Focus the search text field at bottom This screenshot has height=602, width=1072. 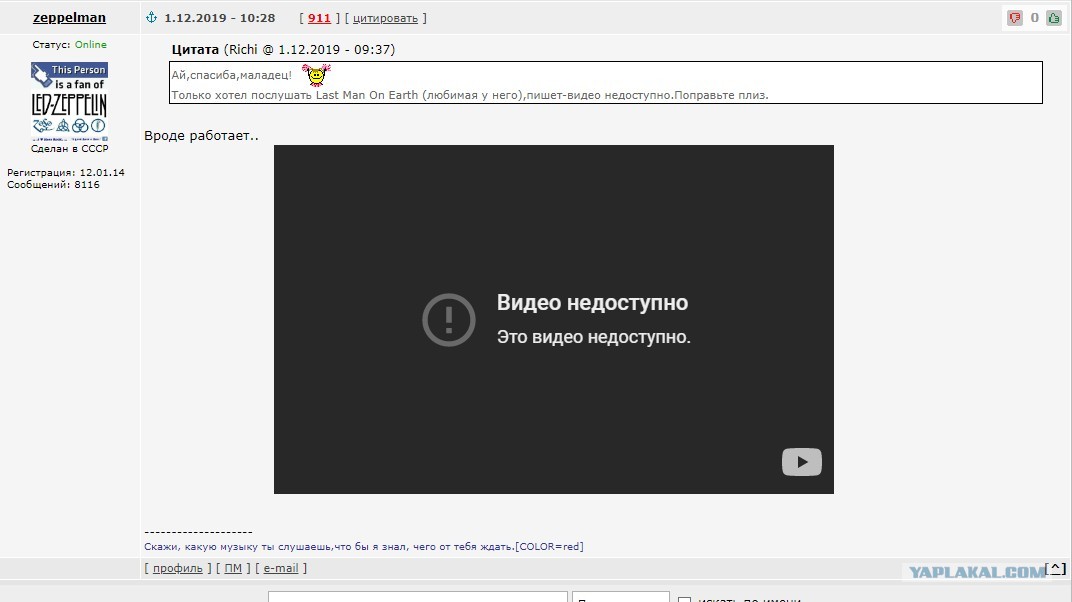click(418, 597)
